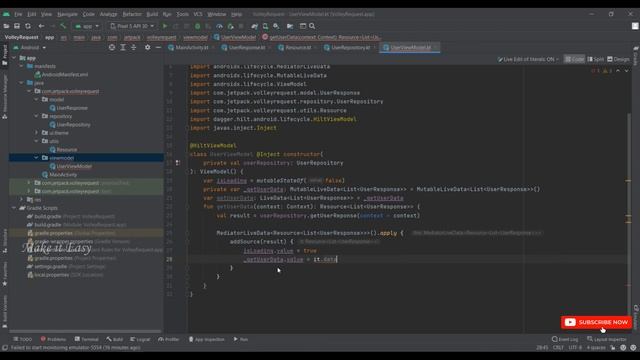Image resolution: width=640 pixels, height=360 pixels.
Task: Open the File menu
Action: 18,14
